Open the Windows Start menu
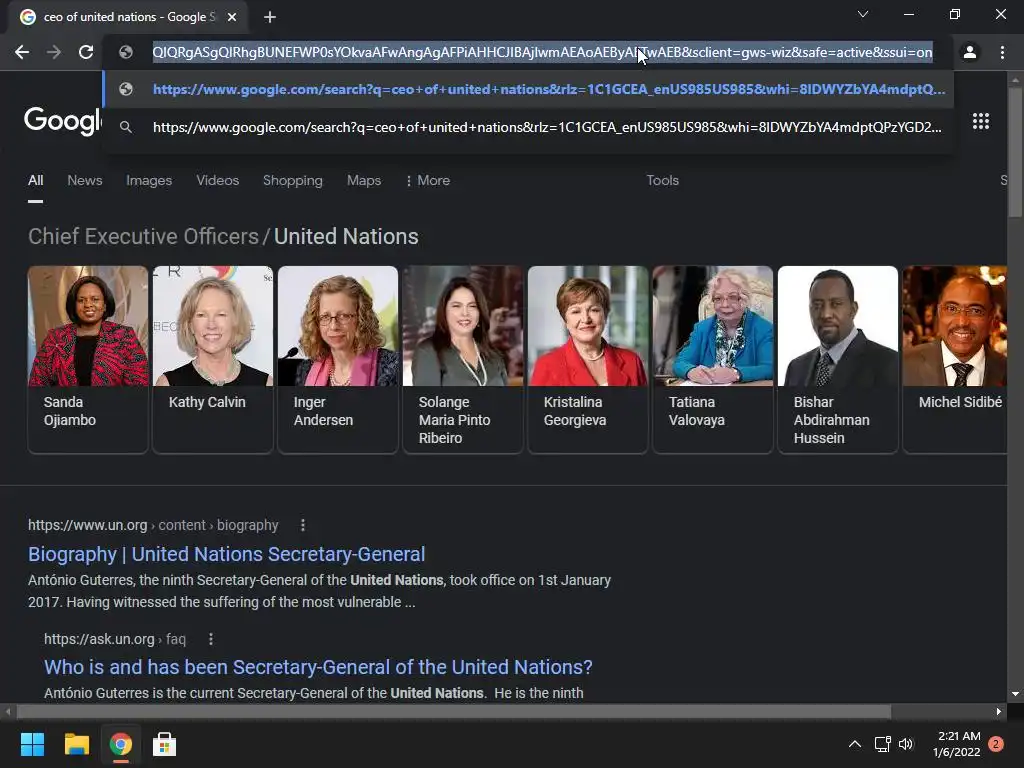Image resolution: width=1024 pixels, height=768 pixels. tap(32, 744)
